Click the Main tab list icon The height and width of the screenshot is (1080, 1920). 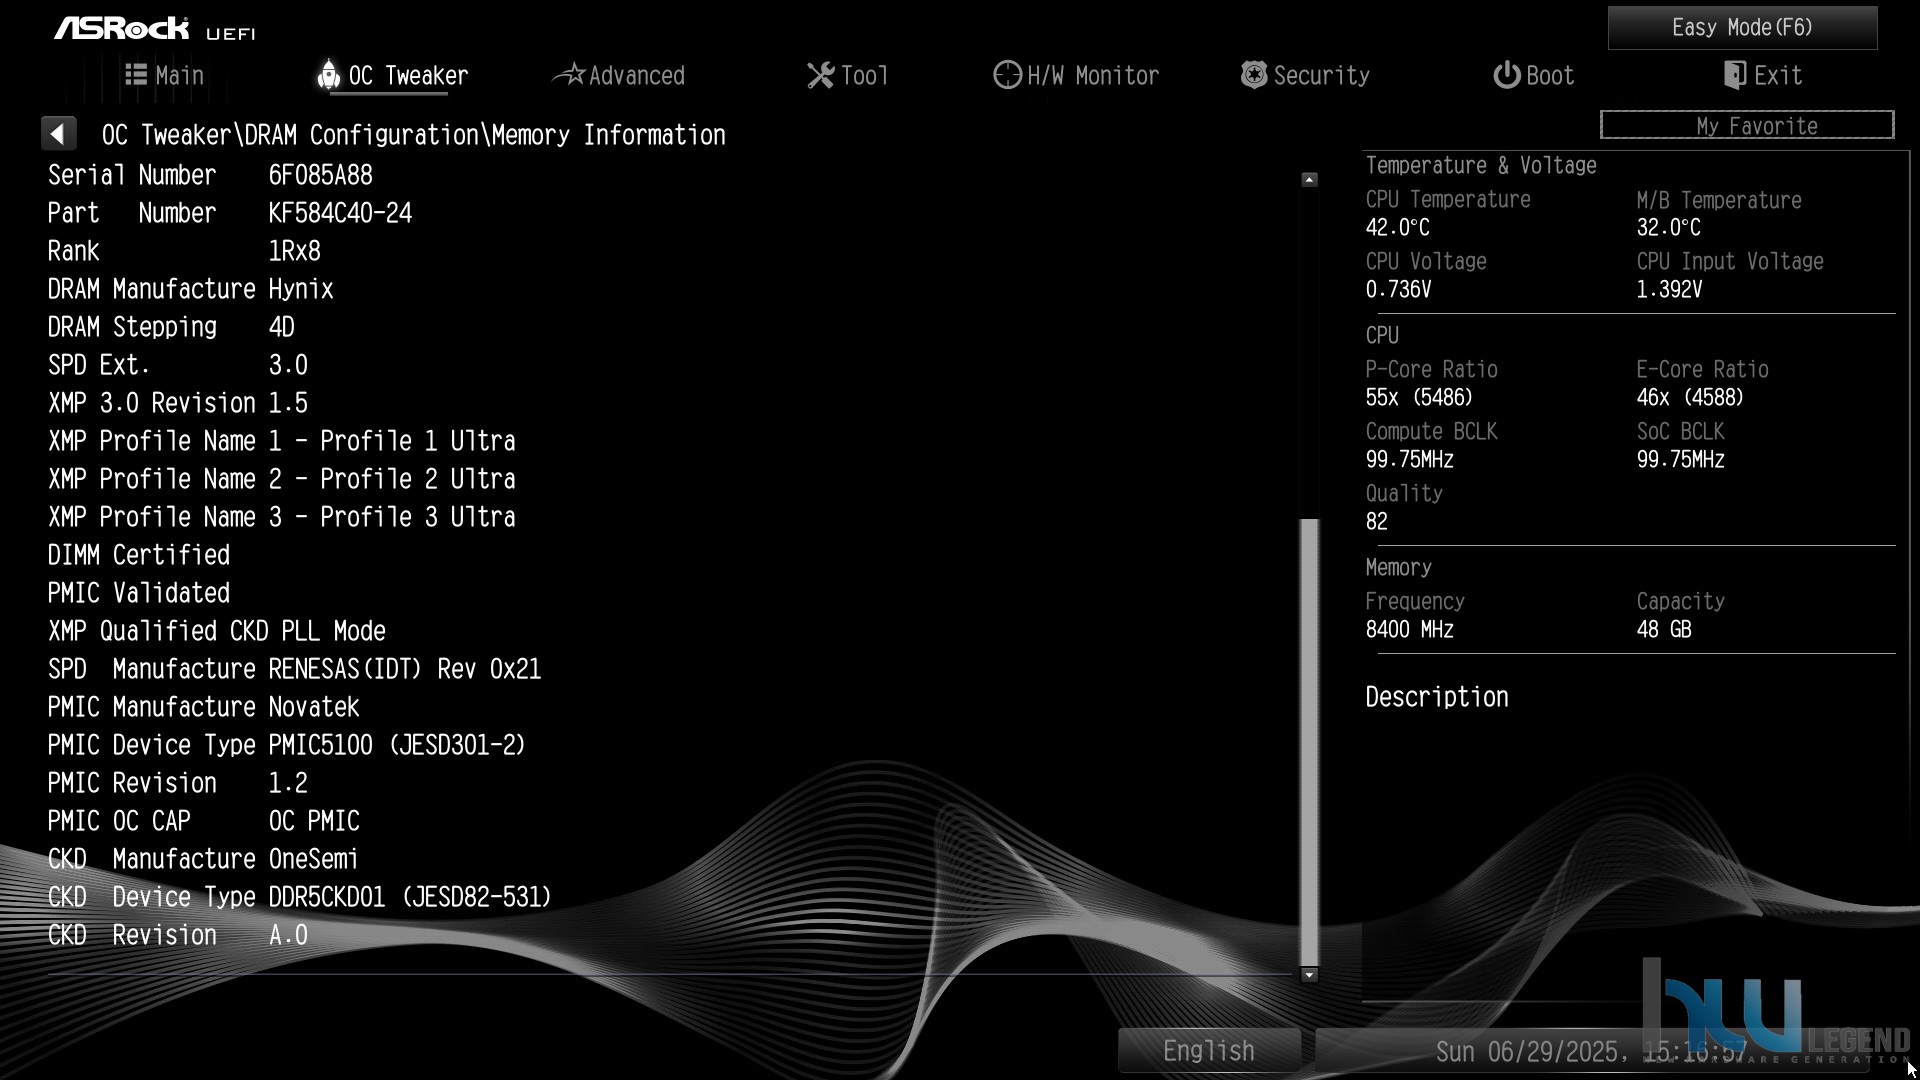tap(136, 74)
